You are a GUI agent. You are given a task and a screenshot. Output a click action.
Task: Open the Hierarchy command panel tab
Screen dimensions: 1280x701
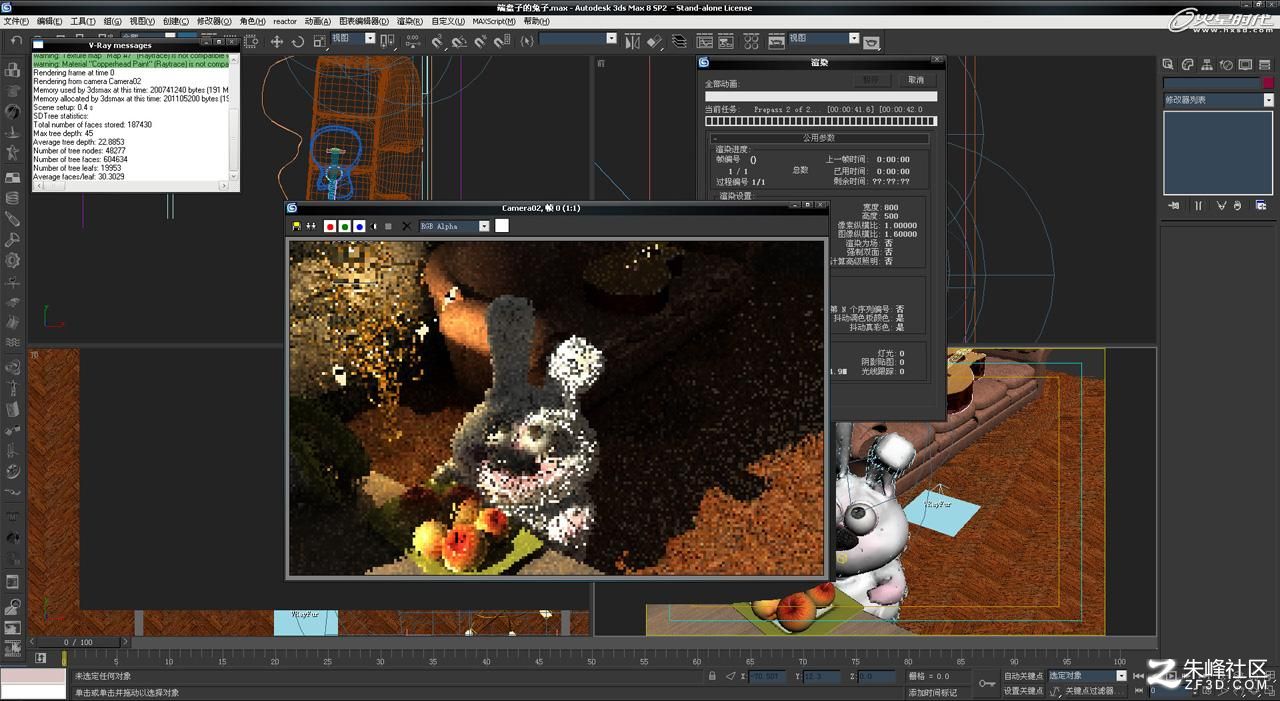tap(1207, 64)
